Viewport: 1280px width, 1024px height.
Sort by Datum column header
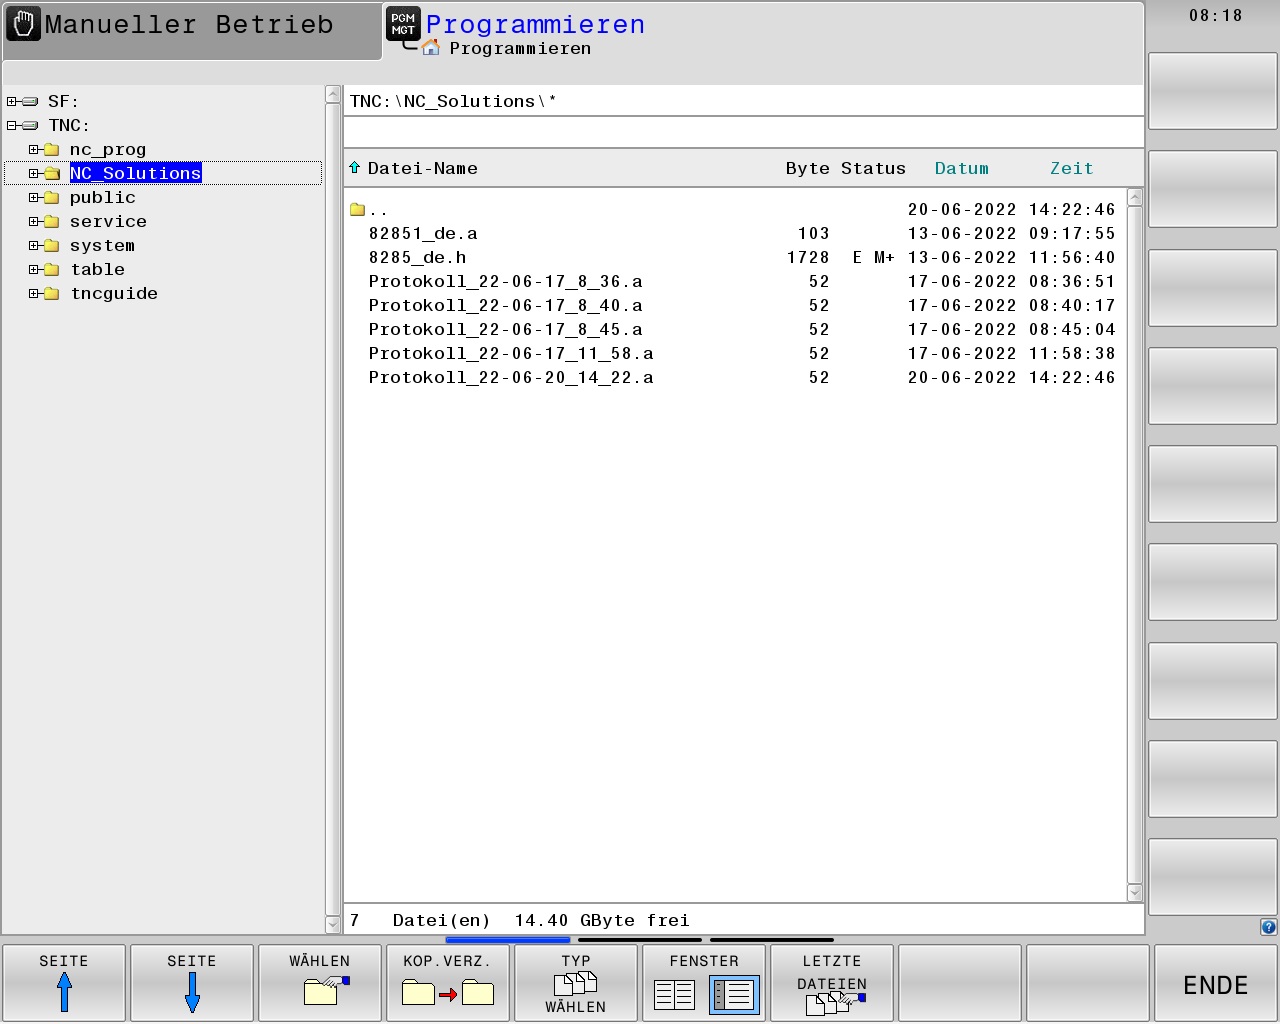coord(961,168)
